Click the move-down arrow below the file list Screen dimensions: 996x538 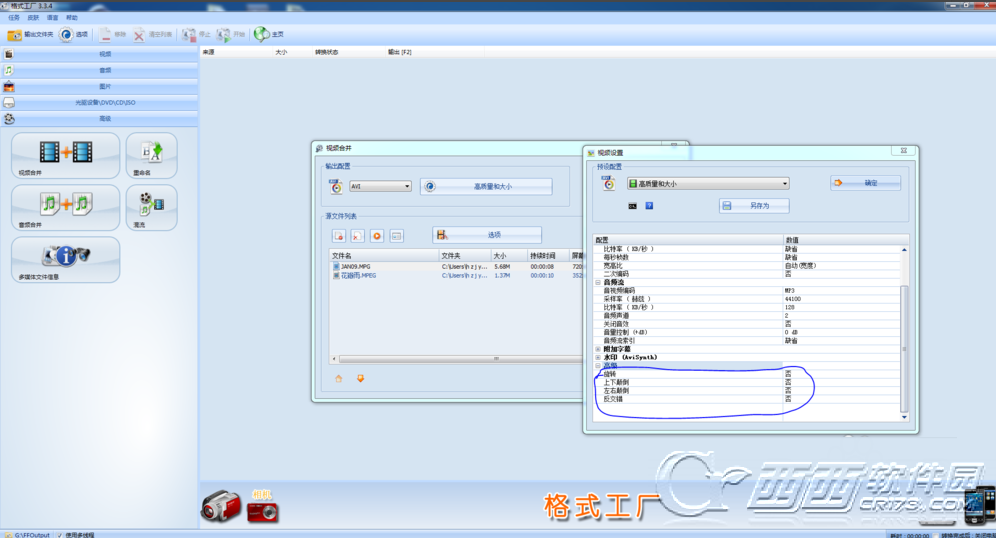click(360, 378)
